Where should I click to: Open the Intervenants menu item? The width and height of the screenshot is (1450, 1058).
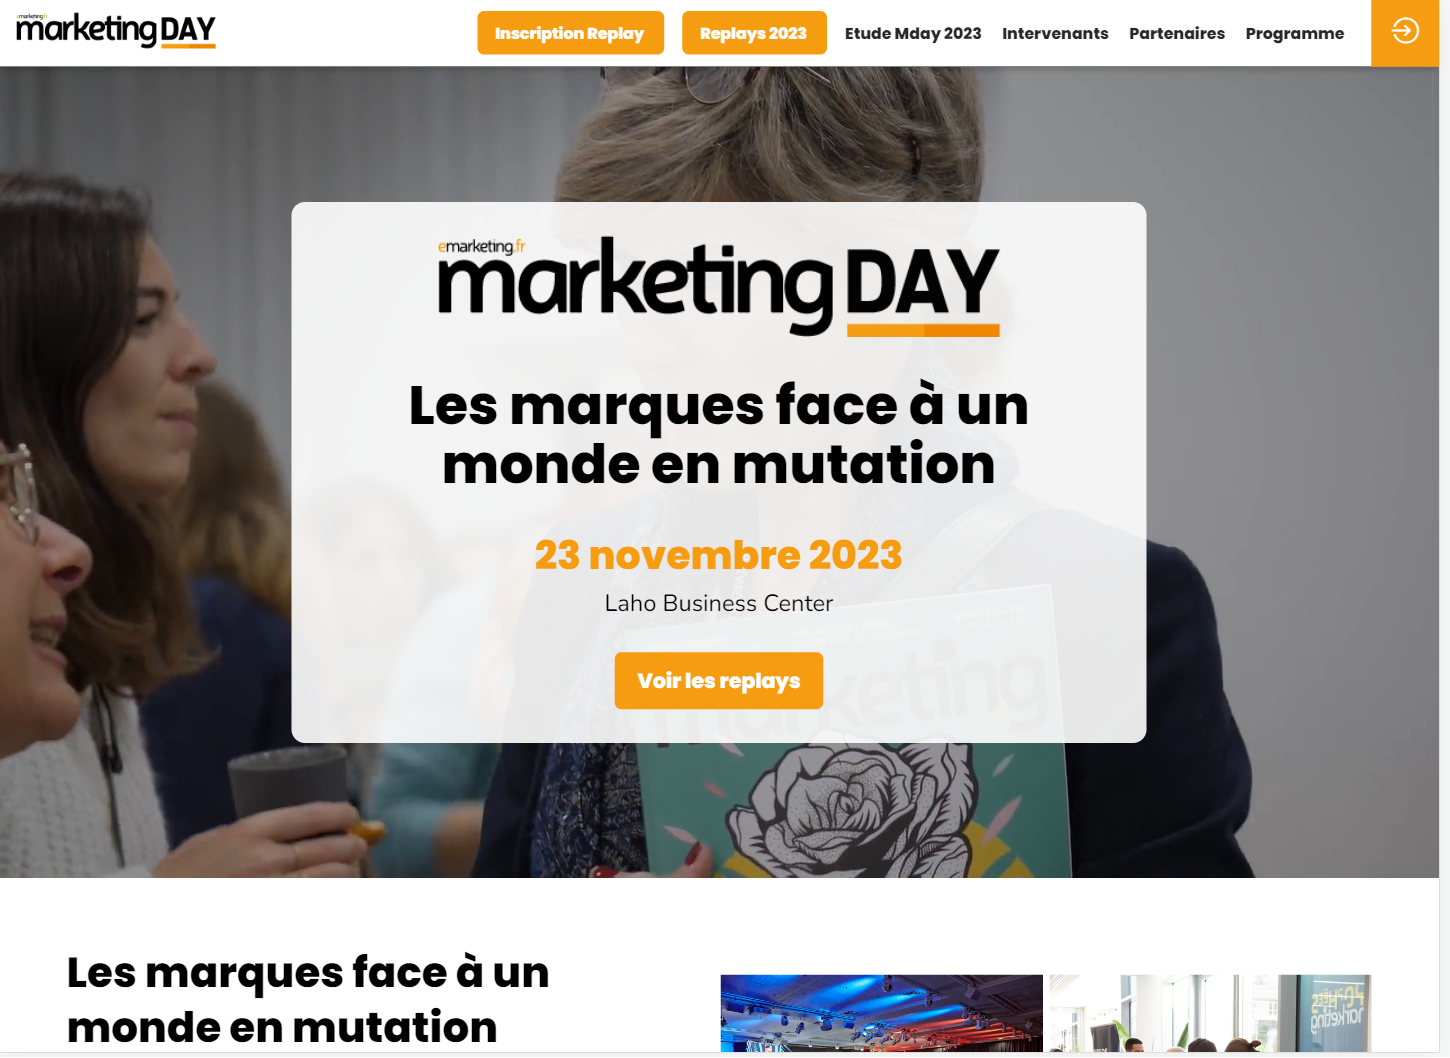click(1055, 33)
